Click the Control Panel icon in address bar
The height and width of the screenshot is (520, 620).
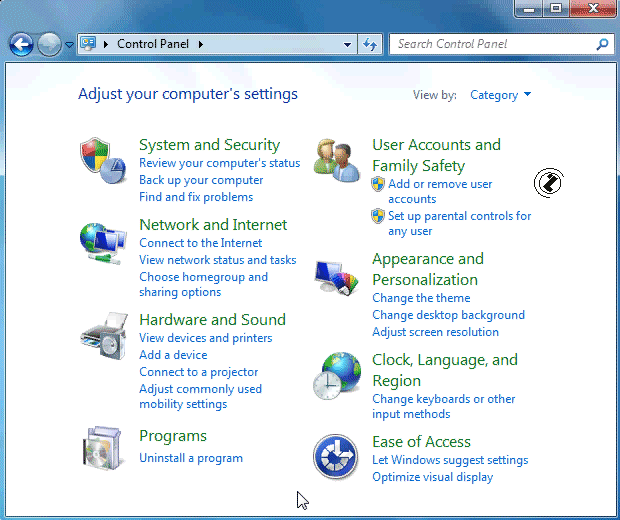88,43
